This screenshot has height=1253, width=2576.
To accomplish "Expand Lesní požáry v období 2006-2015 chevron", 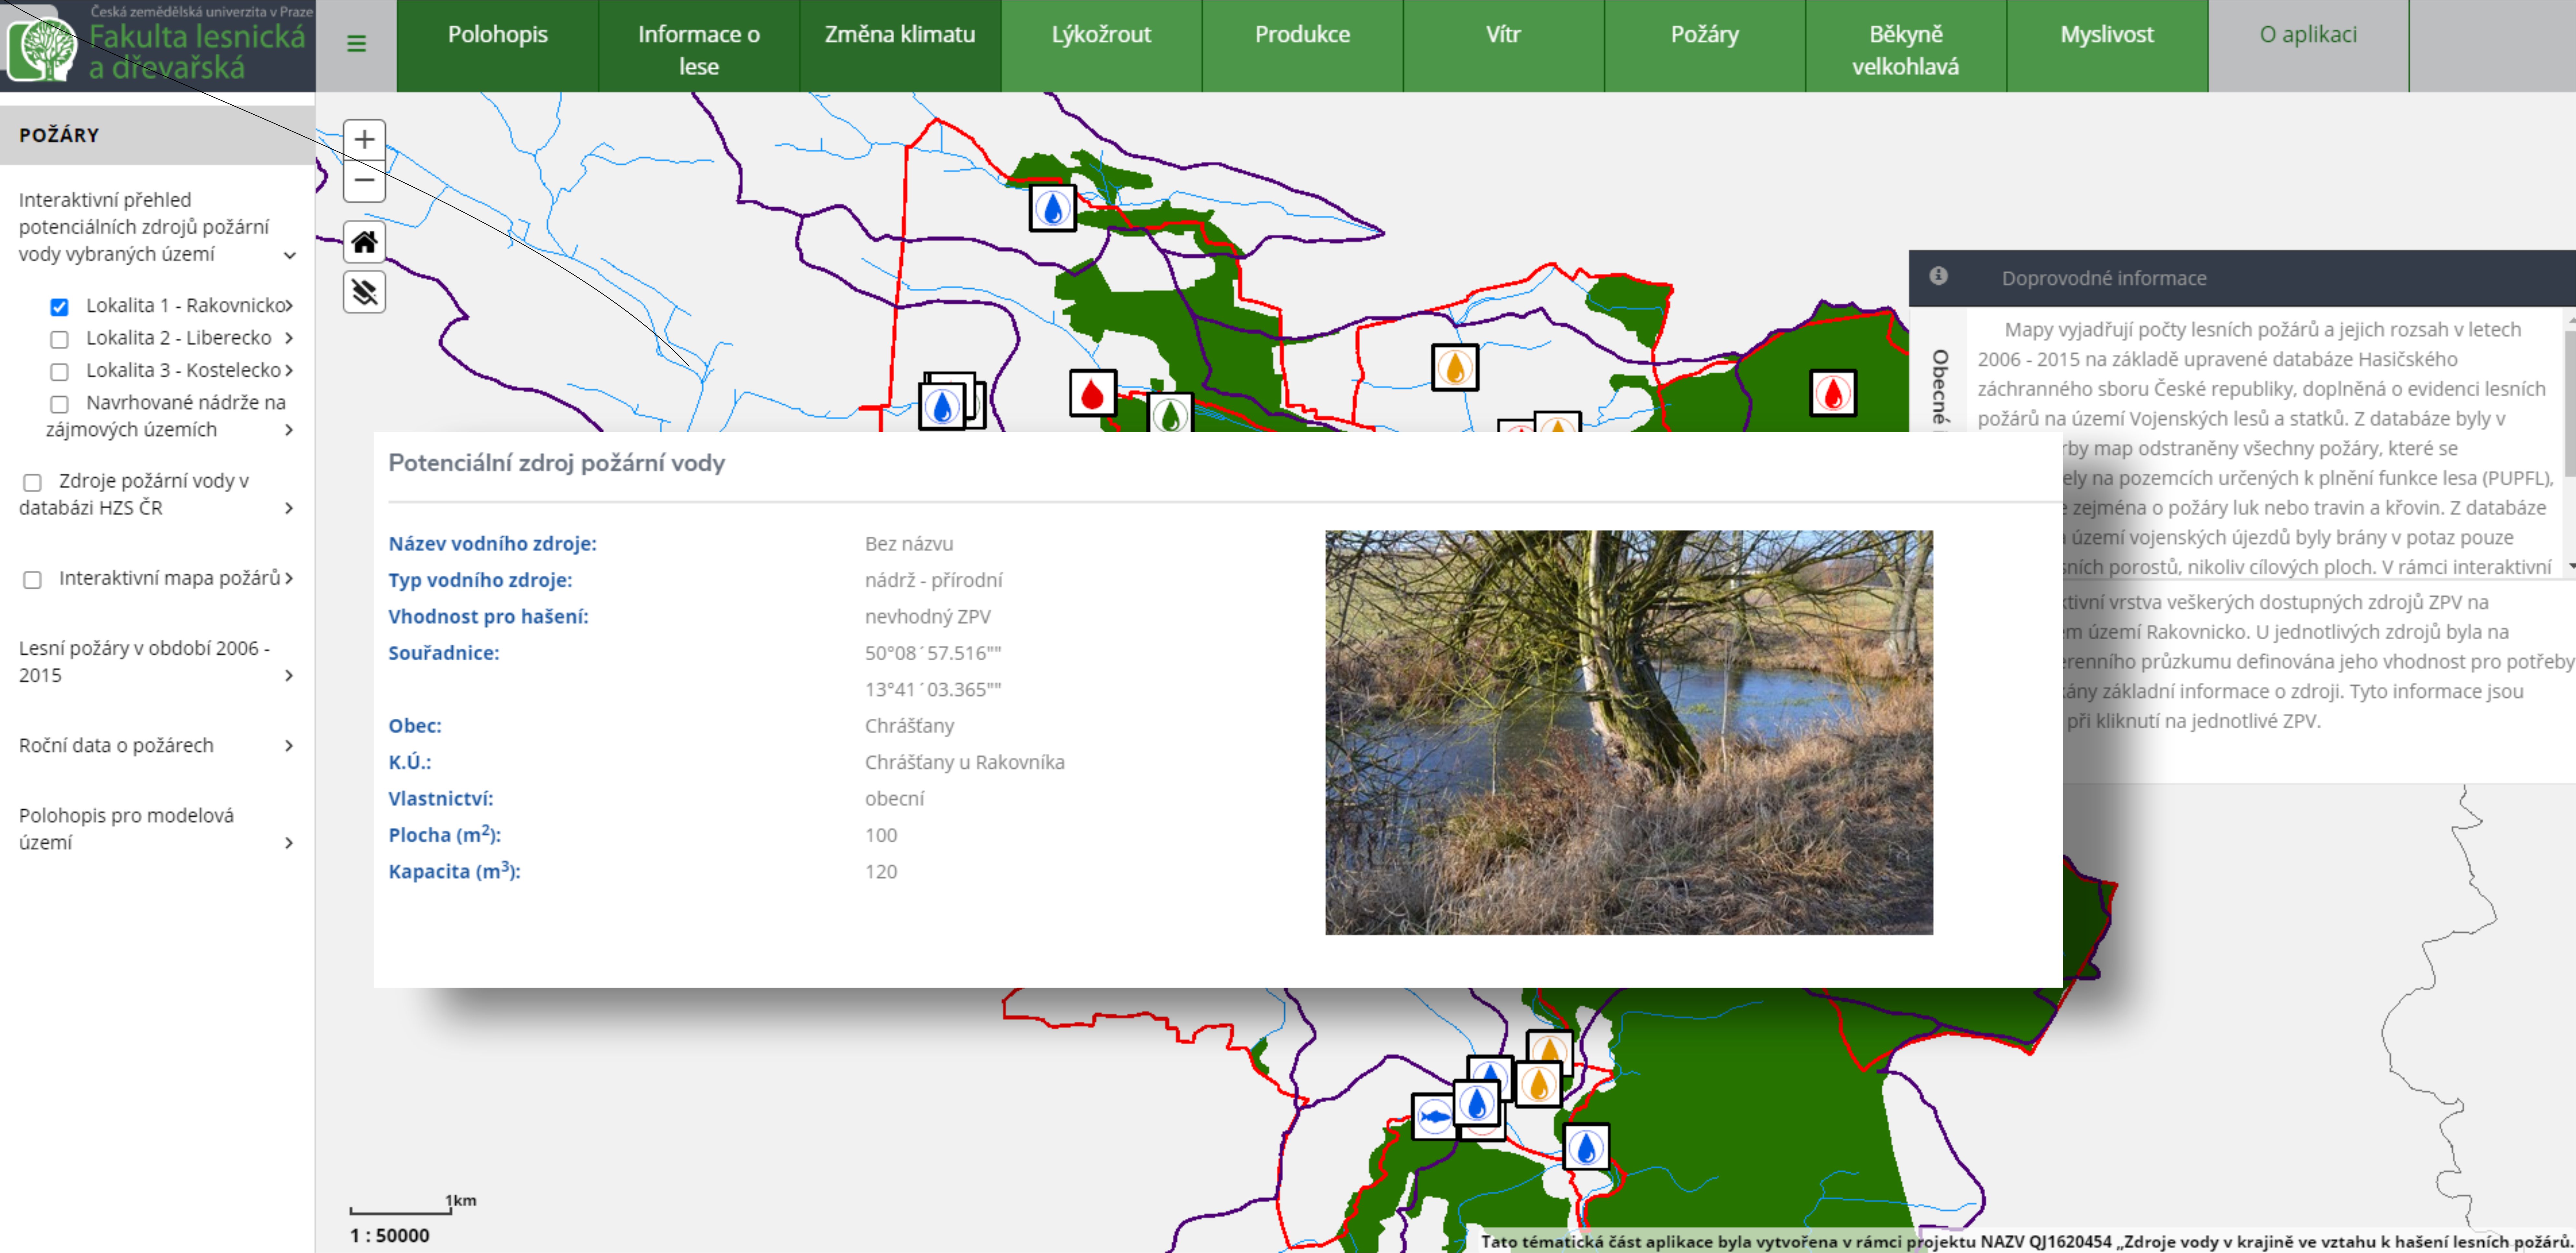I will tap(289, 676).
